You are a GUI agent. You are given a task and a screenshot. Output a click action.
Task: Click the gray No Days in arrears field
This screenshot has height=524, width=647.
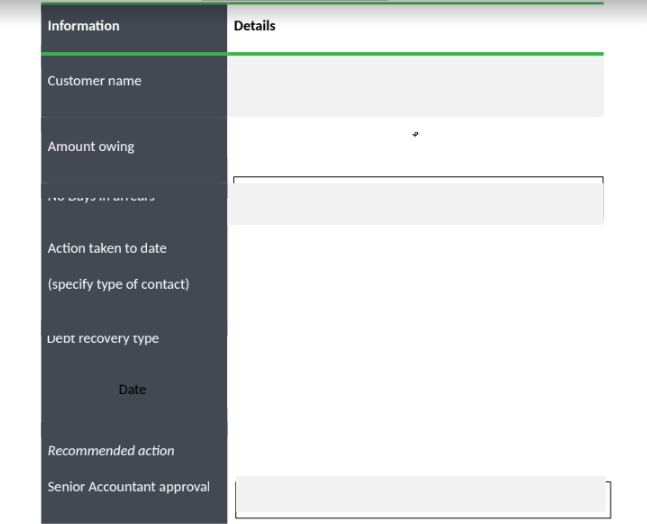click(x=415, y=203)
